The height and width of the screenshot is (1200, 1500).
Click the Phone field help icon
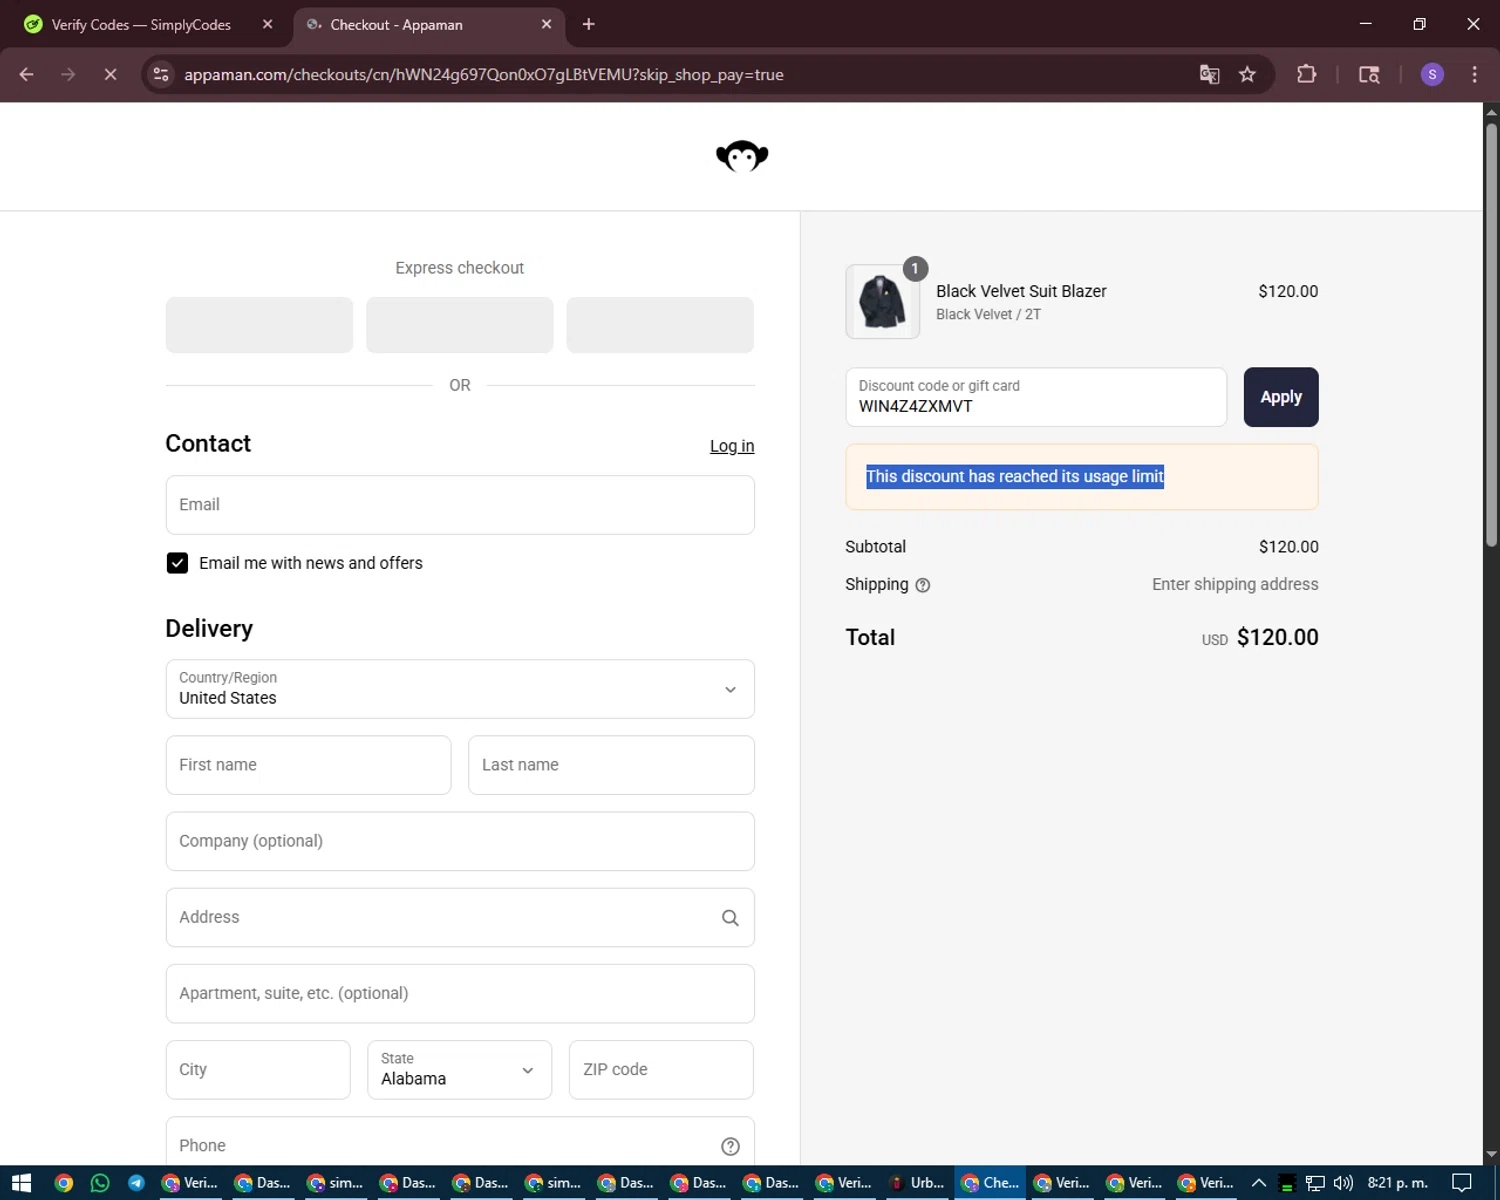730,1146
